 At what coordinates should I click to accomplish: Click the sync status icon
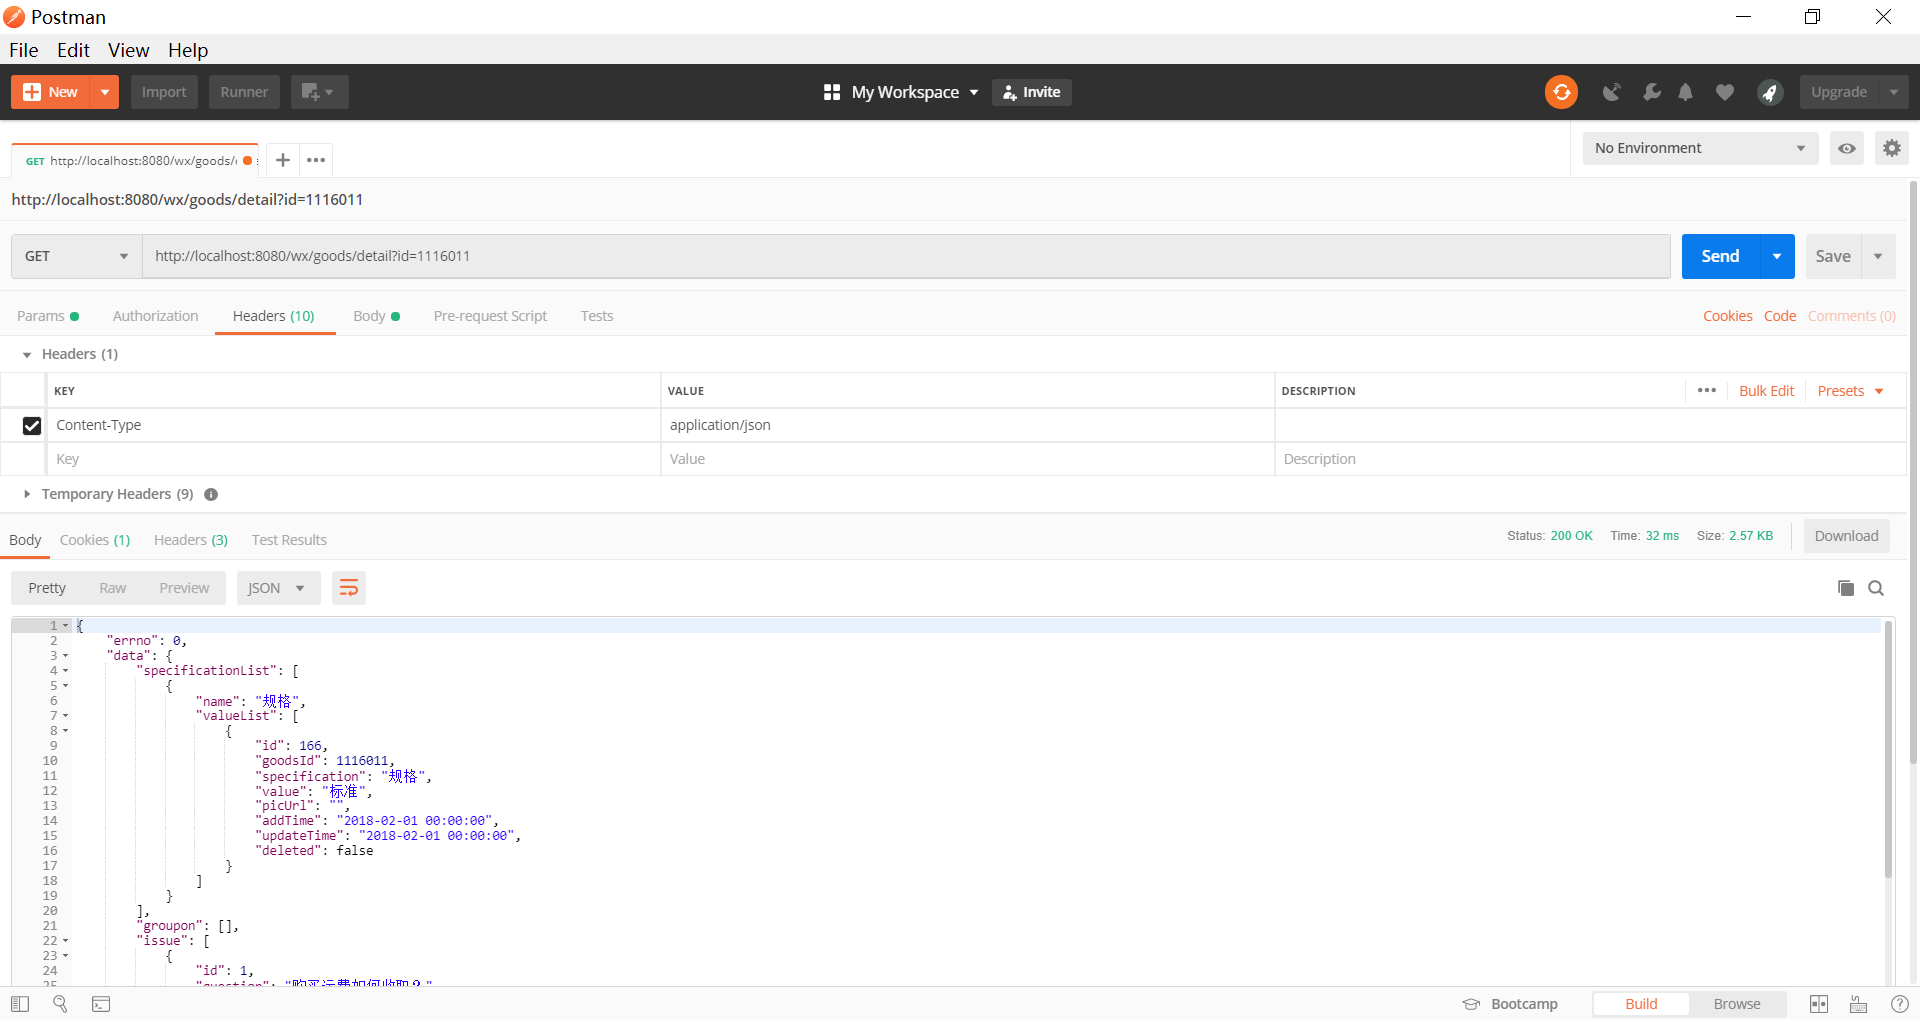[1561, 92]
